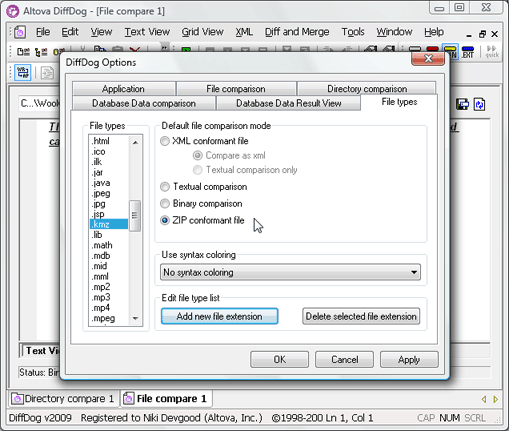Open the Text View menu
The width and height of the screenshot is (509, 431).
[147, 32]
